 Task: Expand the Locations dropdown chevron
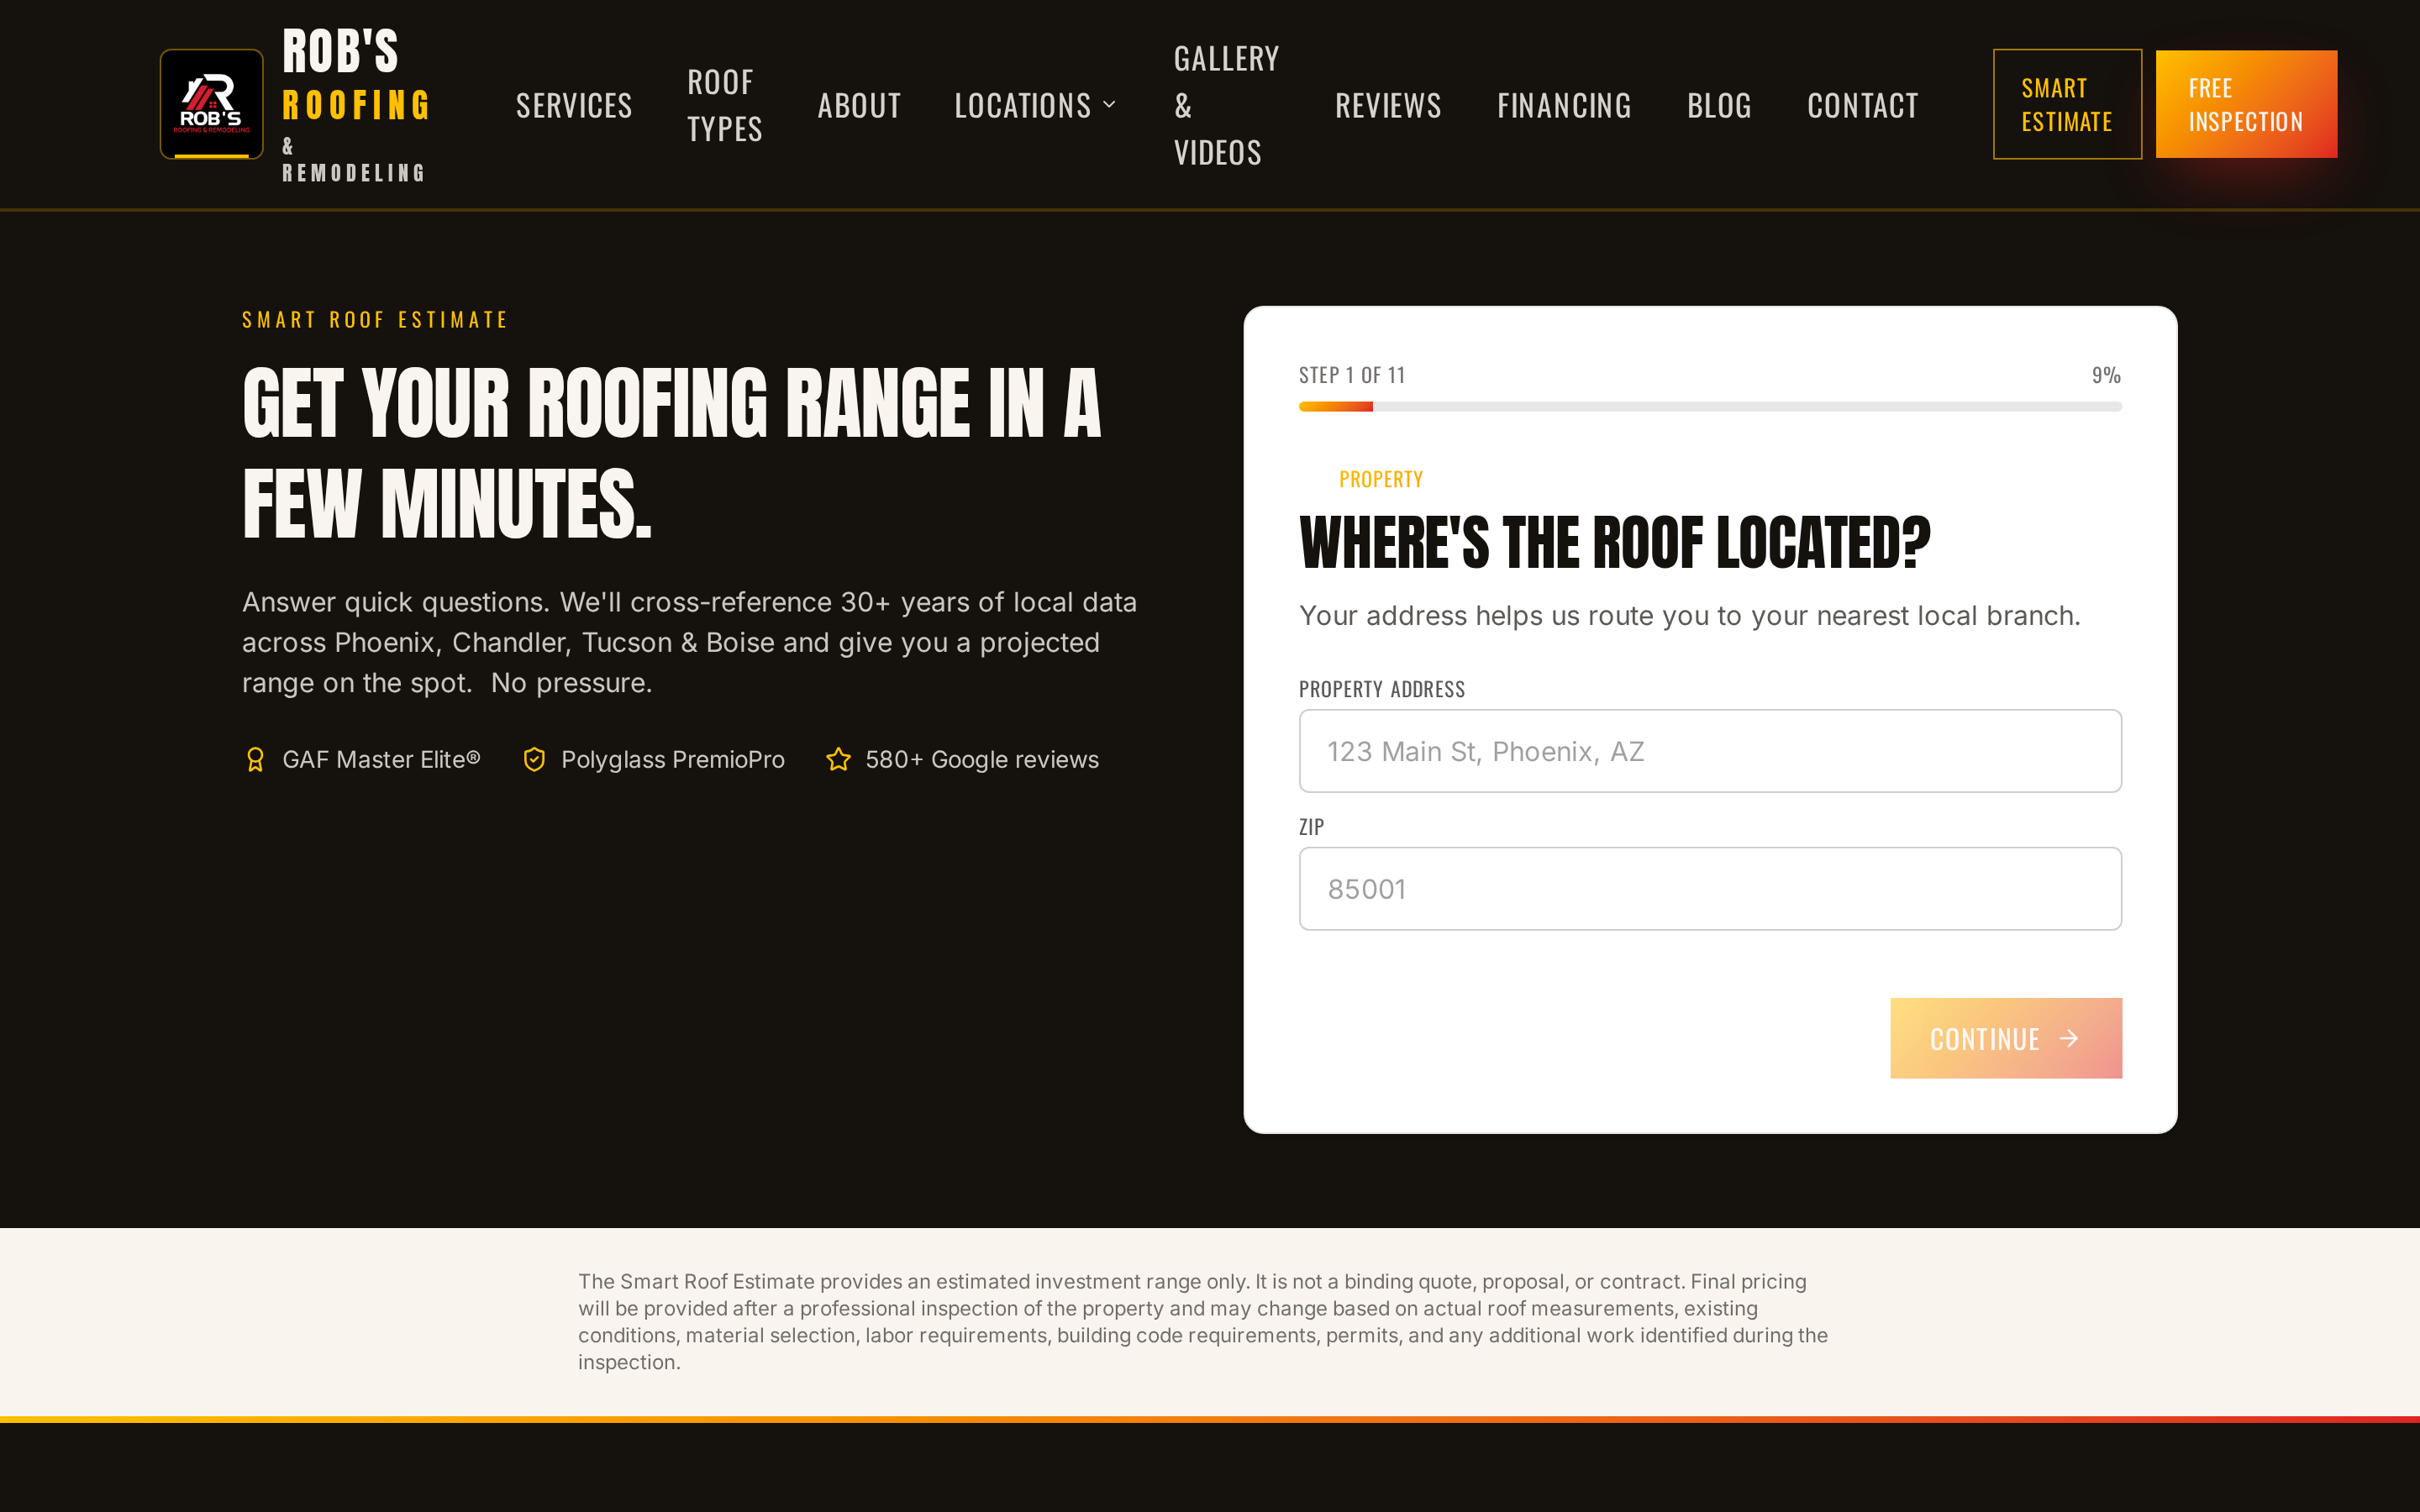tap(1109, 104)
